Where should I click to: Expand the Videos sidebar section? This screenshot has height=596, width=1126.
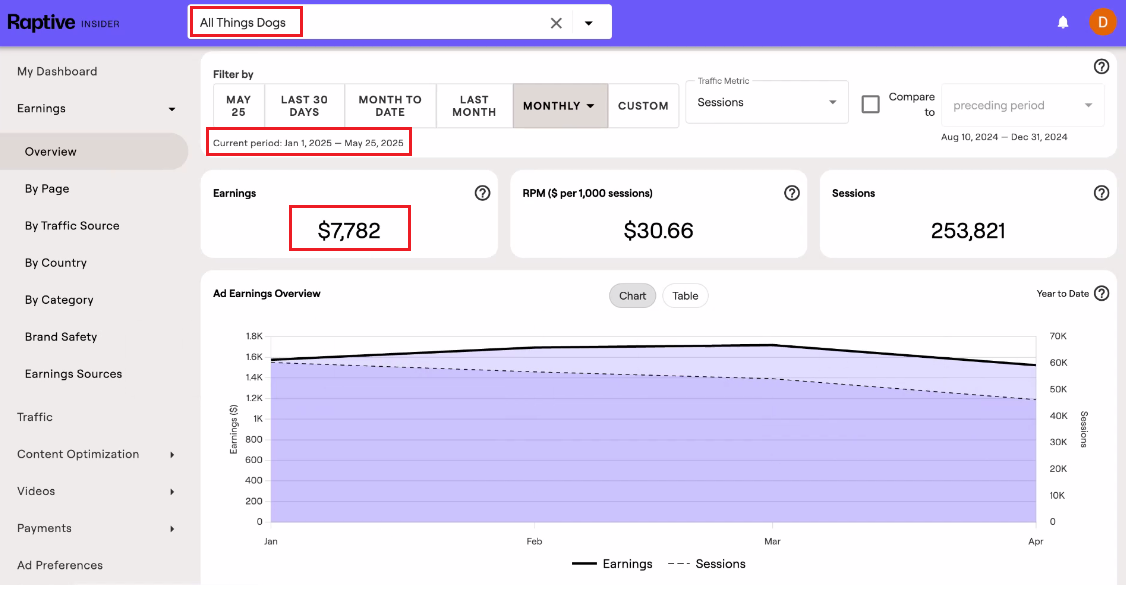coord(172,492)
